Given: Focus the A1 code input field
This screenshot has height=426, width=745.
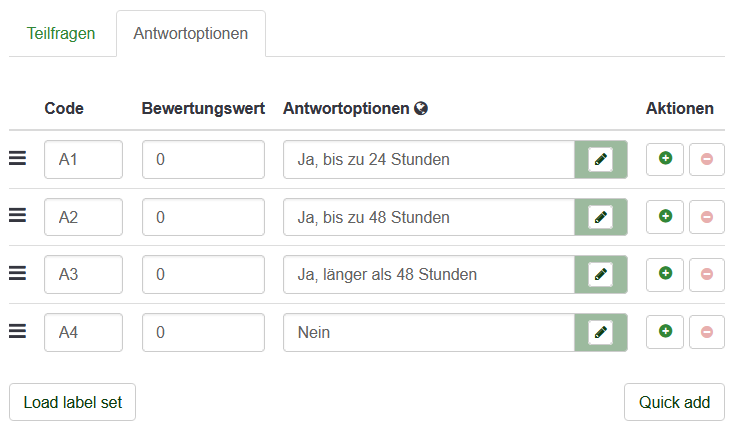Looking at the screenshot, I should (x=84, y=160).
